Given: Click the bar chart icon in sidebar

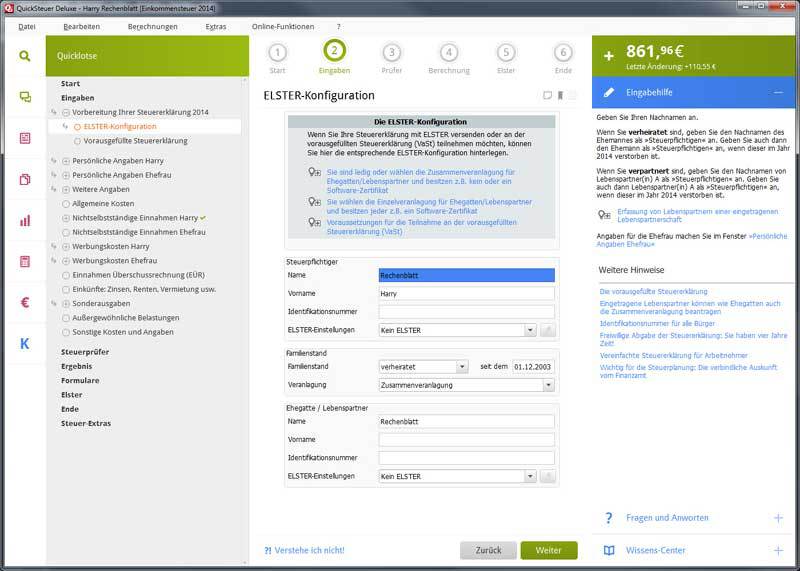Looking at the screenshot, I should [24, 220].
